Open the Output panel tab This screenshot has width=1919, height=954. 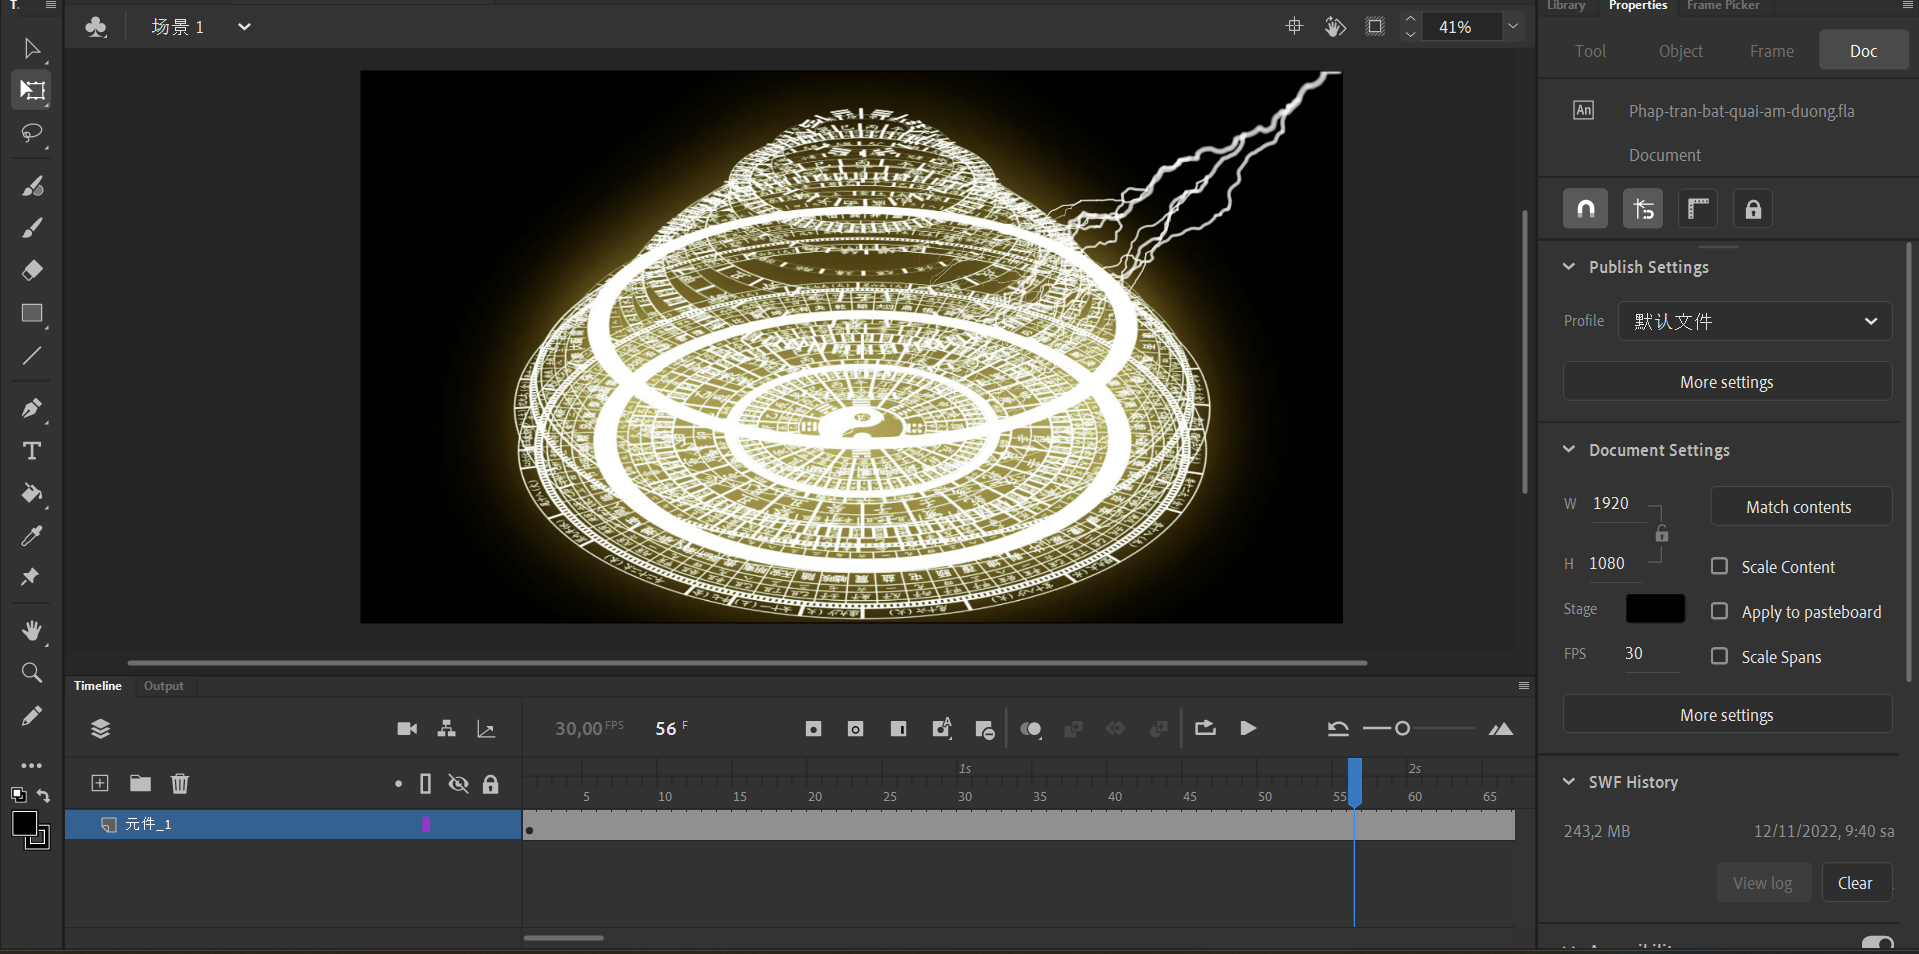163,686
